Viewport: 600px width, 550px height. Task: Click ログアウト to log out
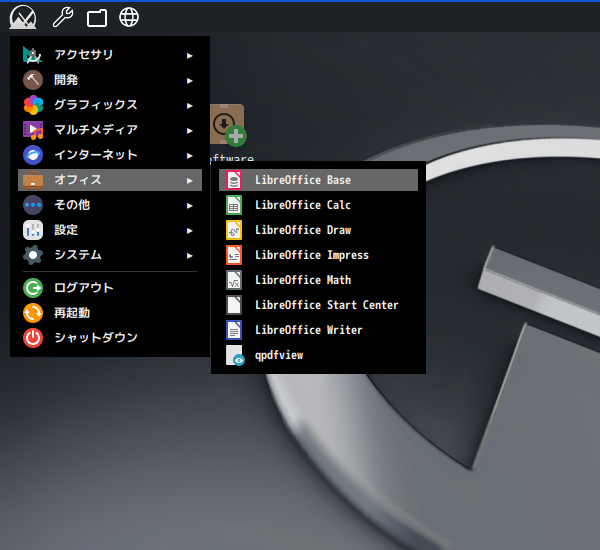(83, 288)
